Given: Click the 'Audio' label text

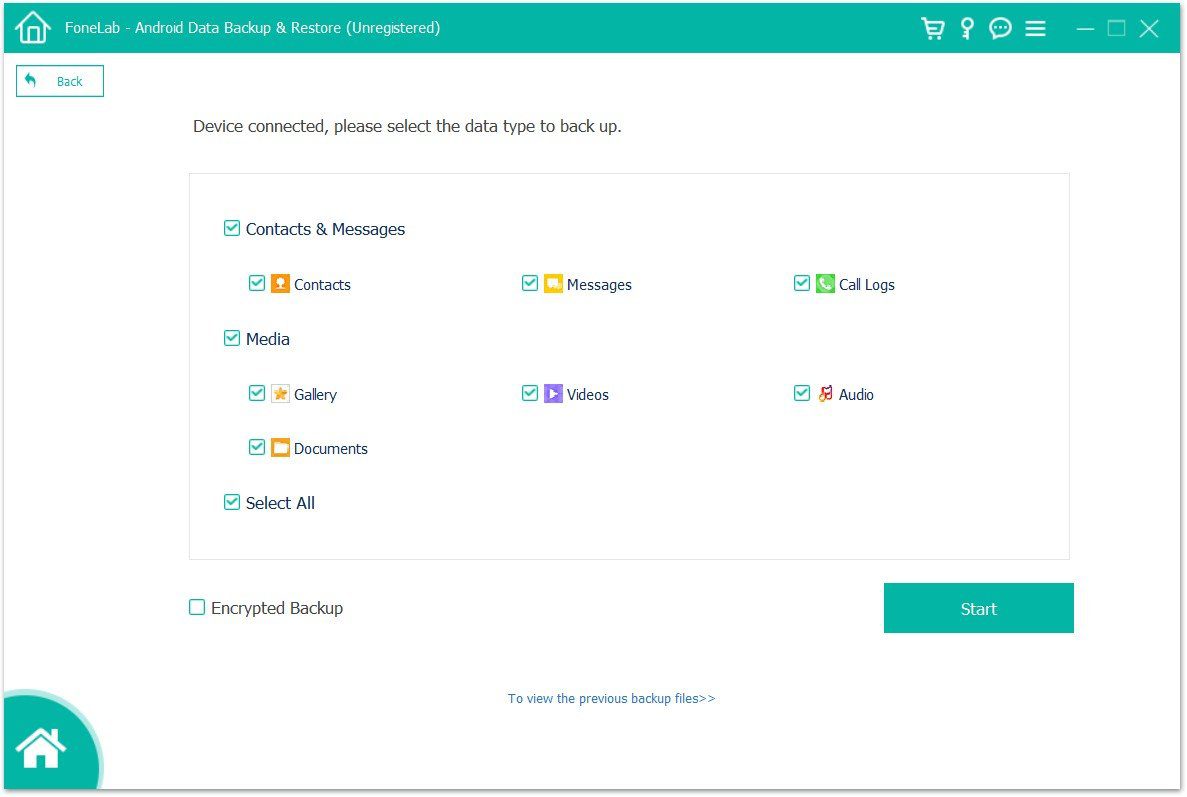Looking at the screenshot, I should [856, 394].
